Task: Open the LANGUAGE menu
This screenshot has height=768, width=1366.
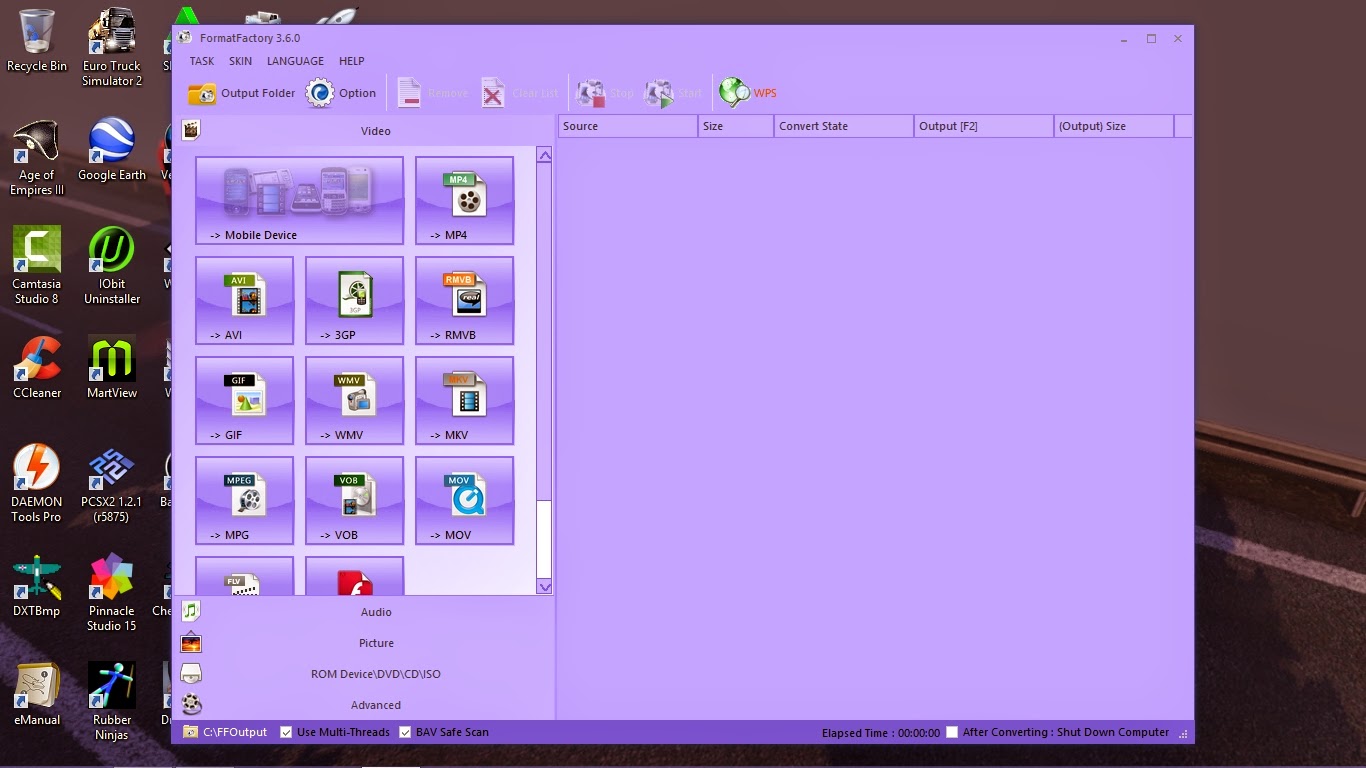Action: click(x=295, y=61)
